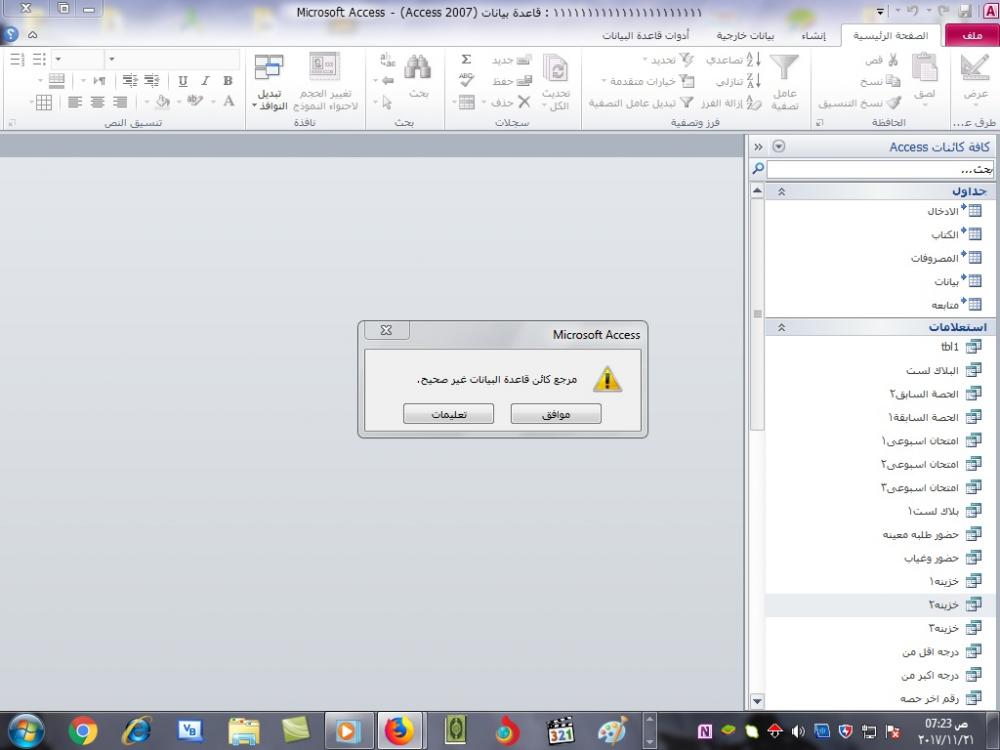The image size is (1000, 750).
Task: Sort descending with تنازلي icon
Action: coord(753,81)
